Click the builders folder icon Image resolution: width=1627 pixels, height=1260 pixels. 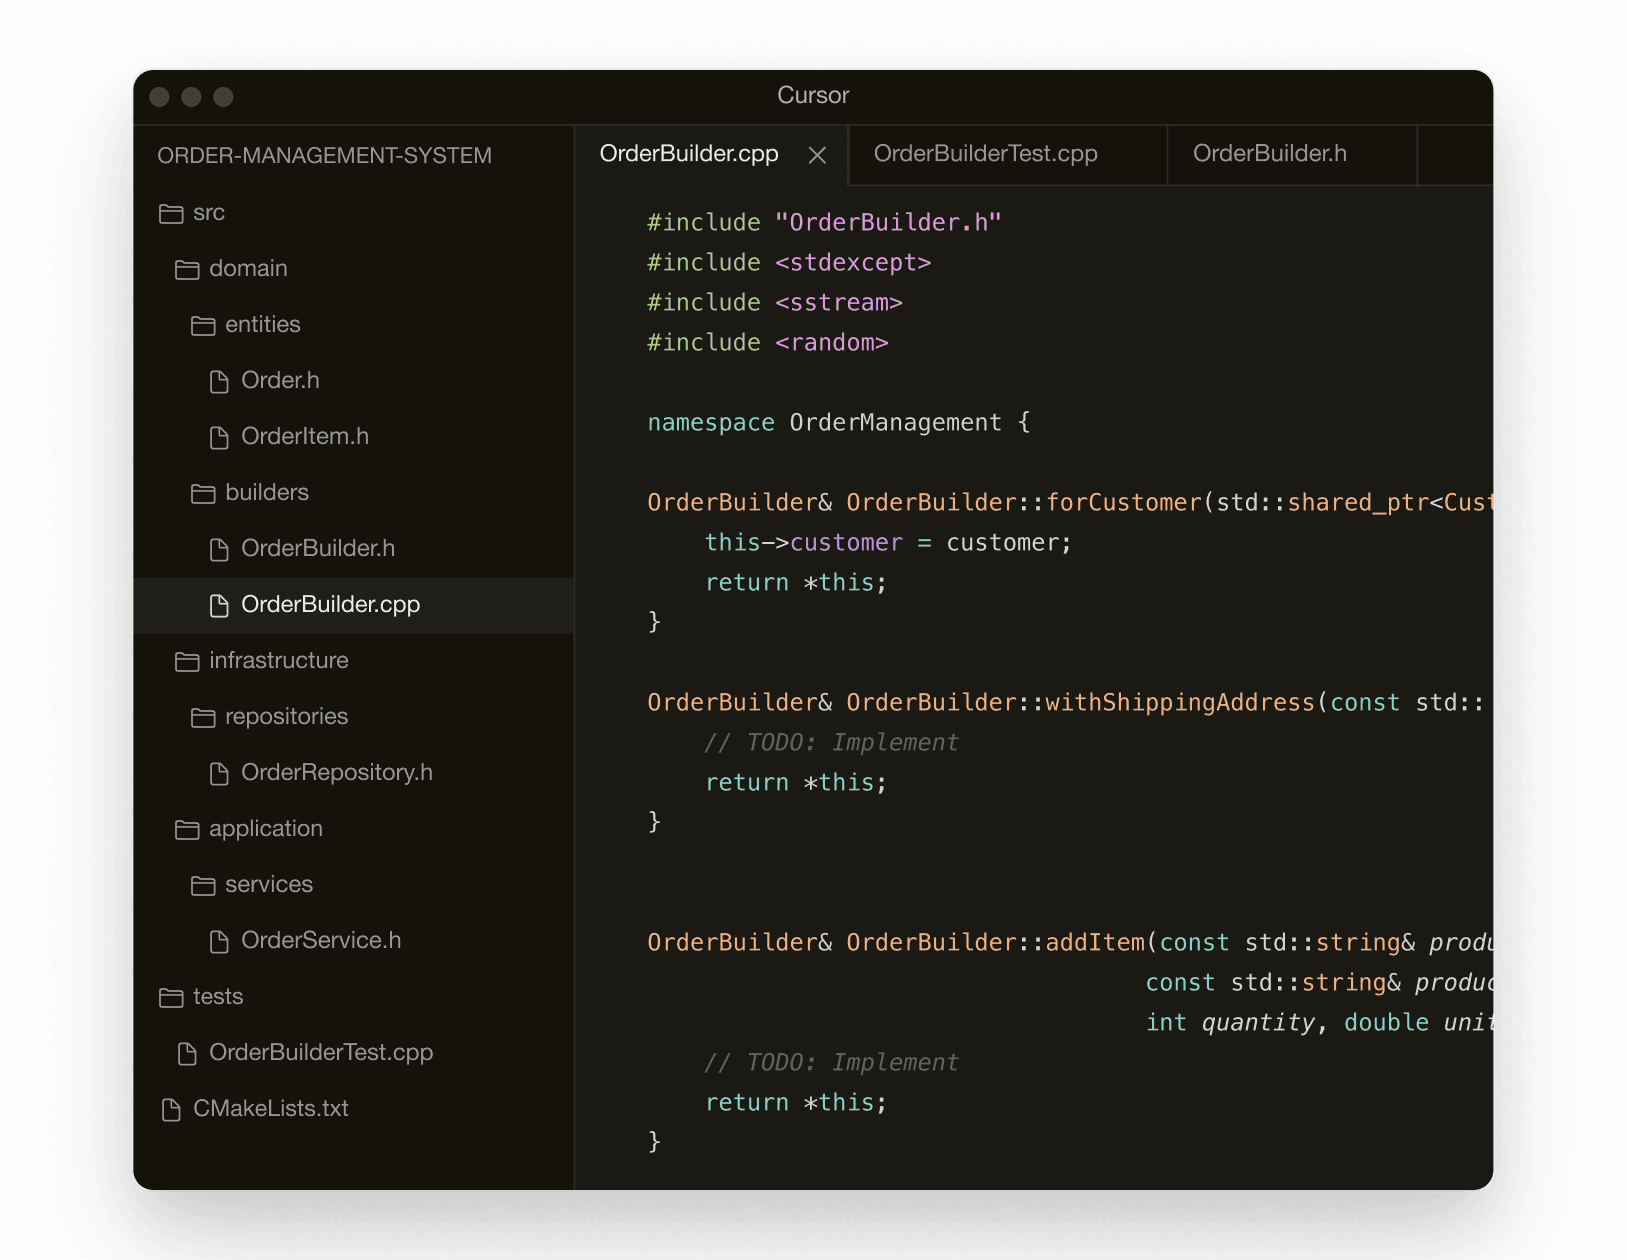pyautogui.click(x=203, y=493)
